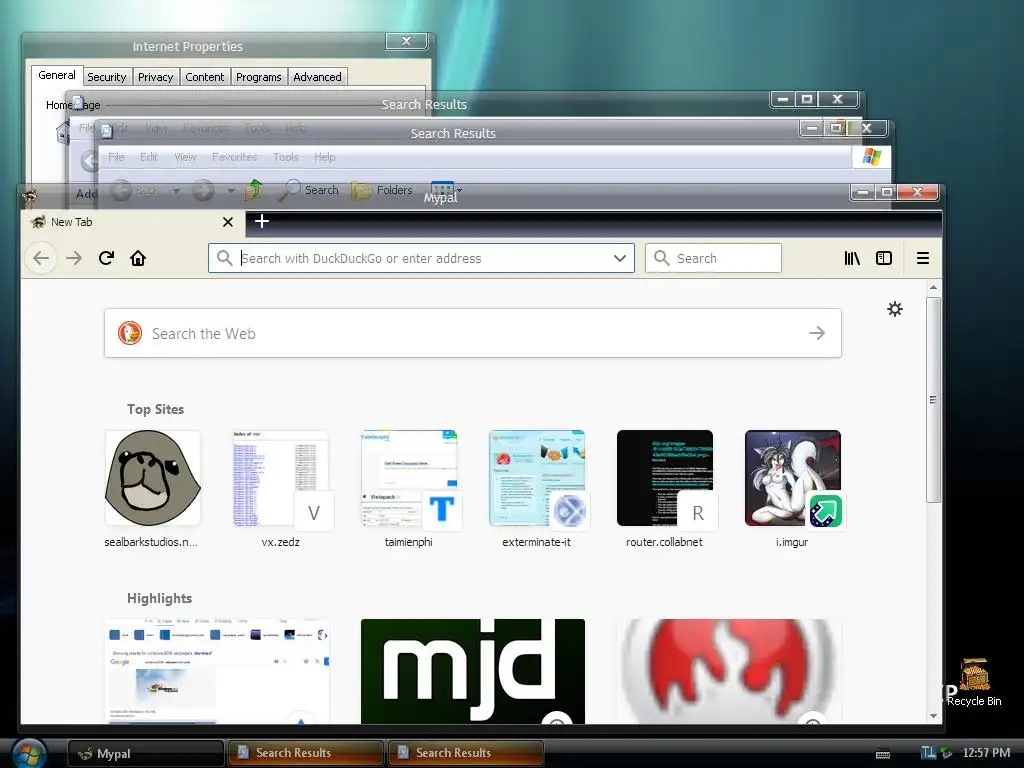Open Help menu in Search Results window

(325, 157)
